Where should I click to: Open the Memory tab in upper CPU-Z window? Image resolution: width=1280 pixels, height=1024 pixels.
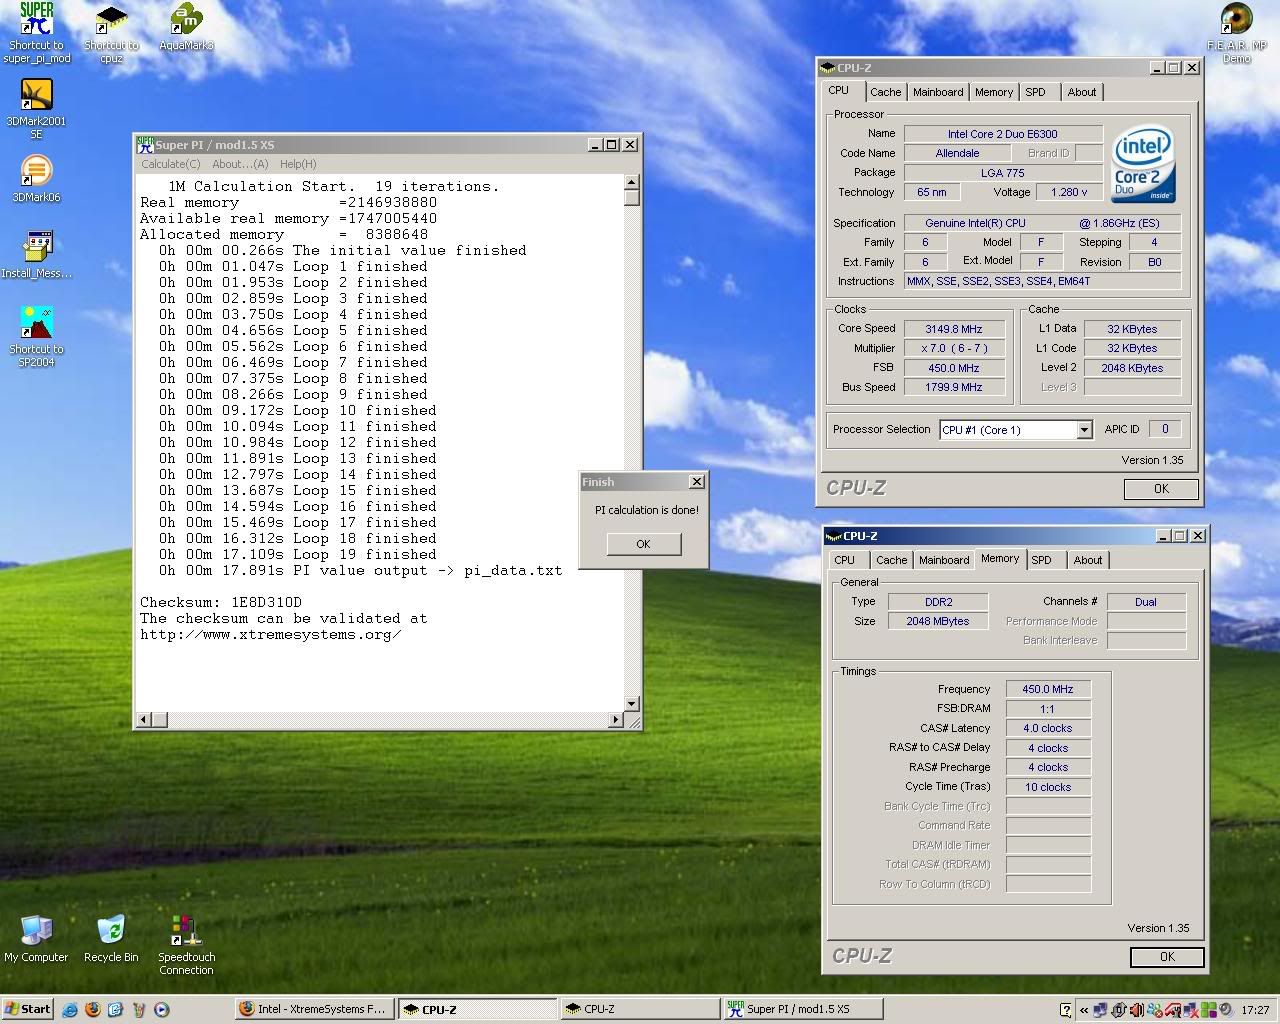click(994, 92)
